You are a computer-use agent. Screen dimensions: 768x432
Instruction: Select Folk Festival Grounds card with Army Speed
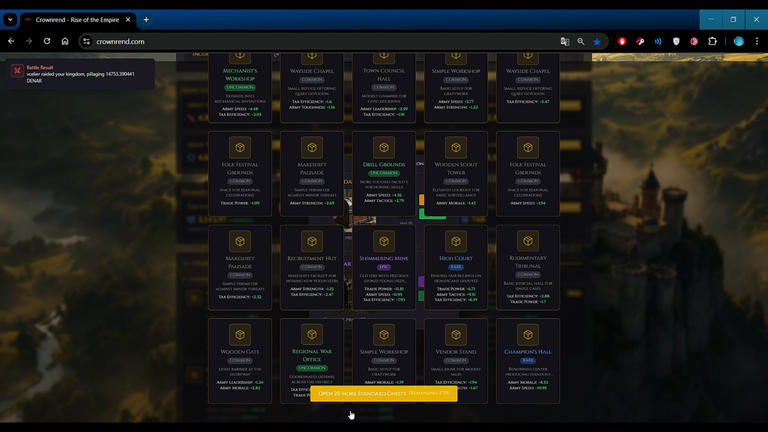click(528, 173)
